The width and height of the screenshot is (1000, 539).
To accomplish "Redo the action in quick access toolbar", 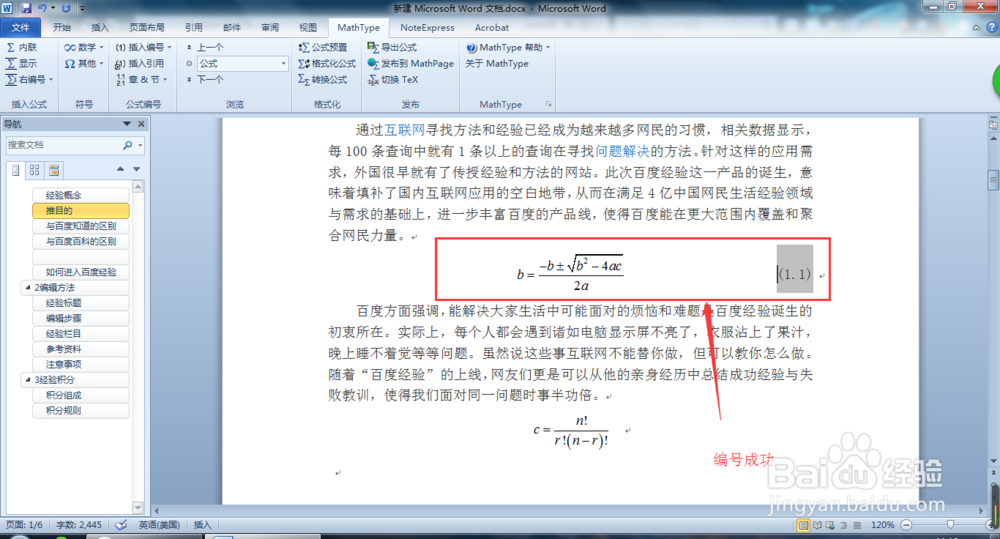I will (x=66, y=8).
